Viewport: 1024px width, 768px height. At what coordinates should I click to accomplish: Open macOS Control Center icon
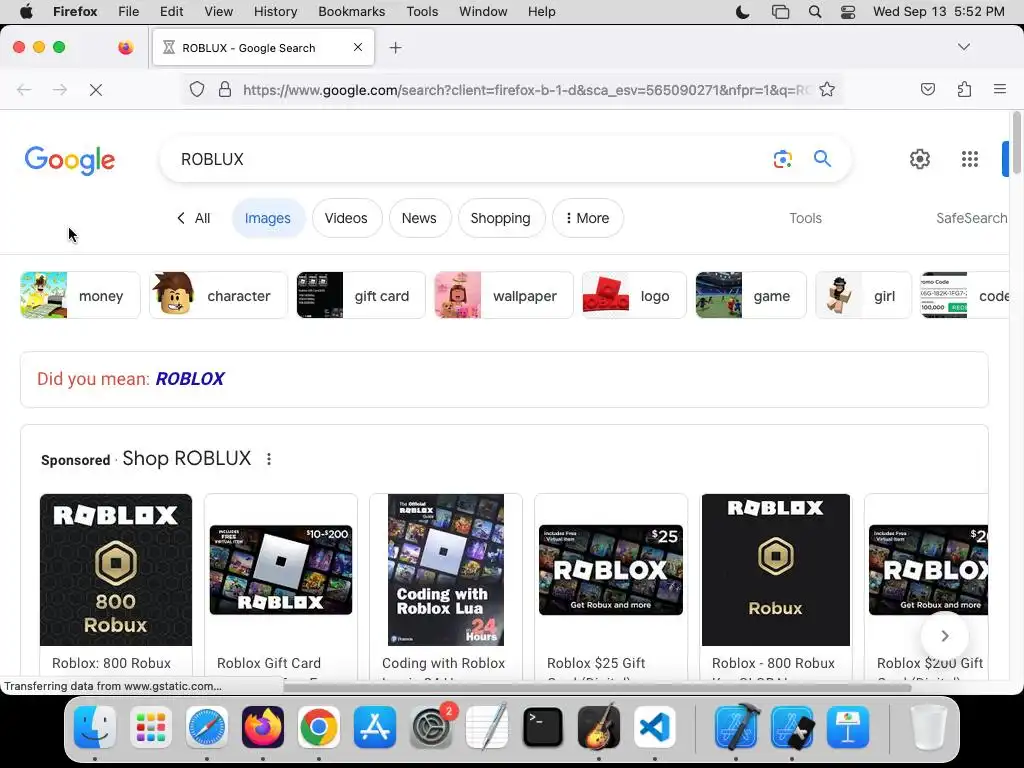click(848, 11)
